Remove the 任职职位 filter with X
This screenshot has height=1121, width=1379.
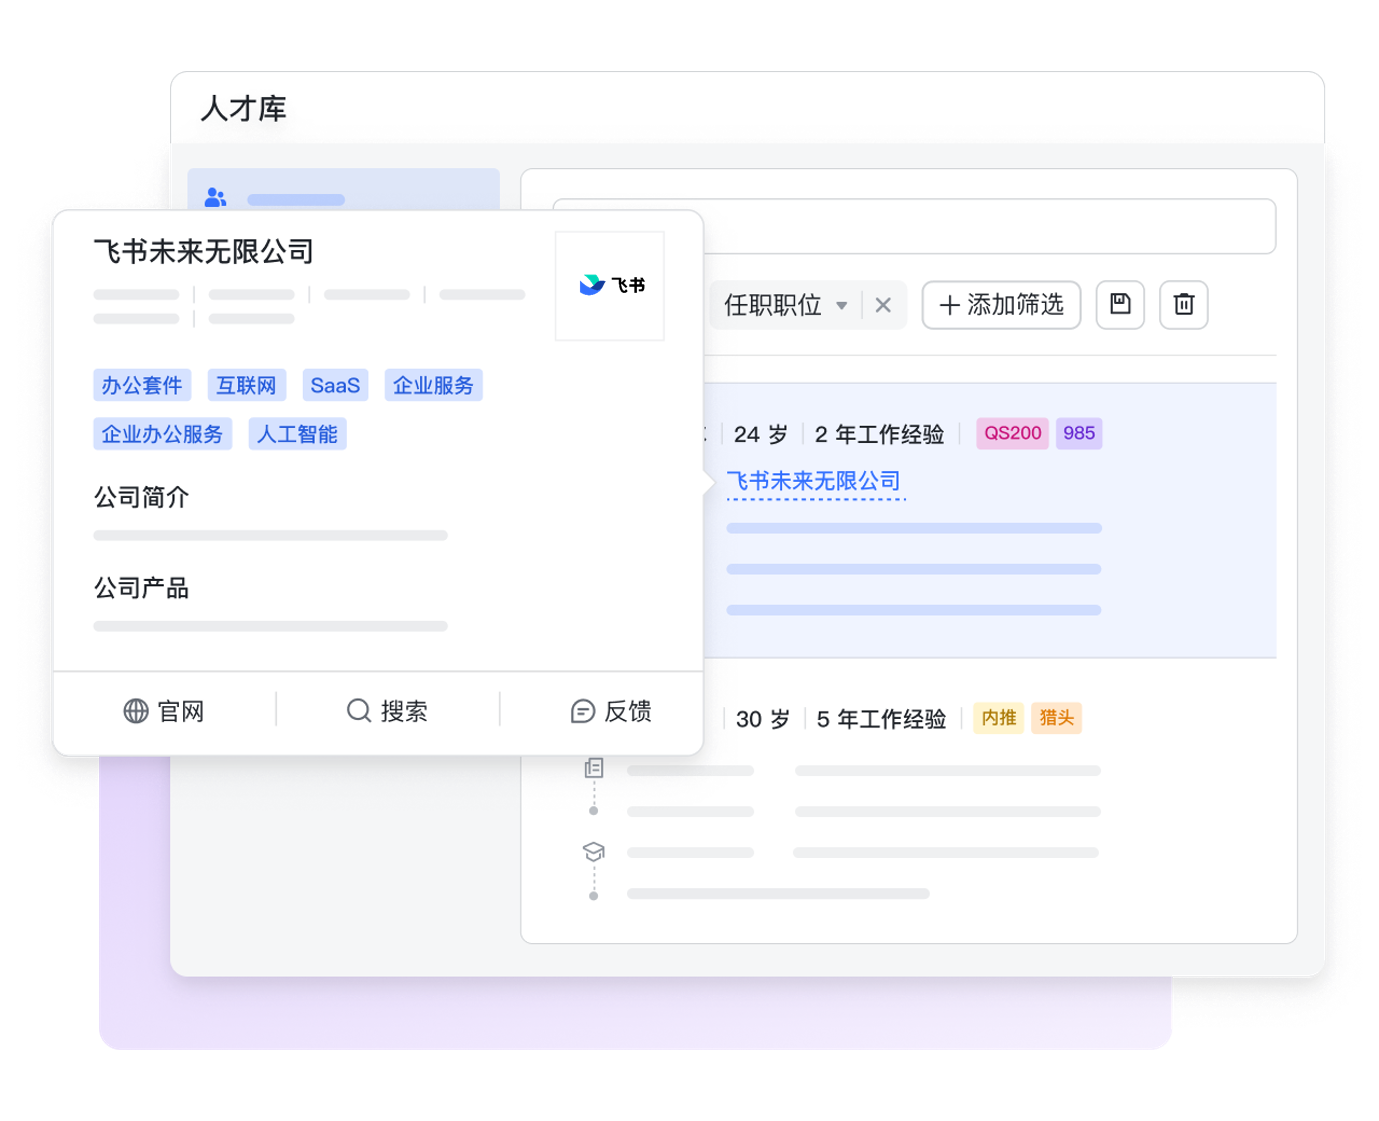tap(883, 305)
